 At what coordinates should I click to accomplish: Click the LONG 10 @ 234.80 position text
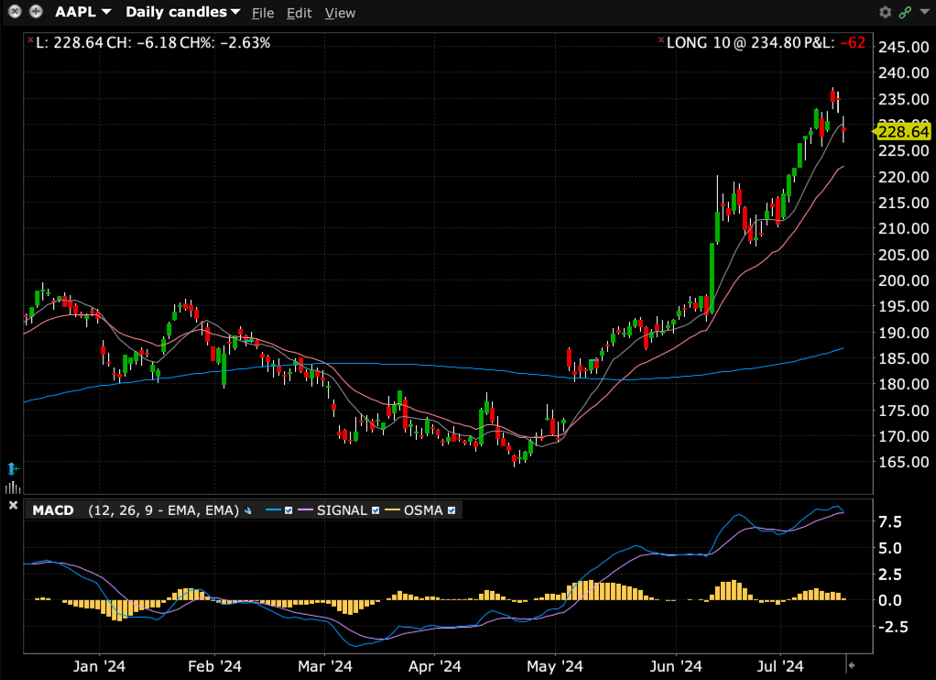click(x=734, y=43)
